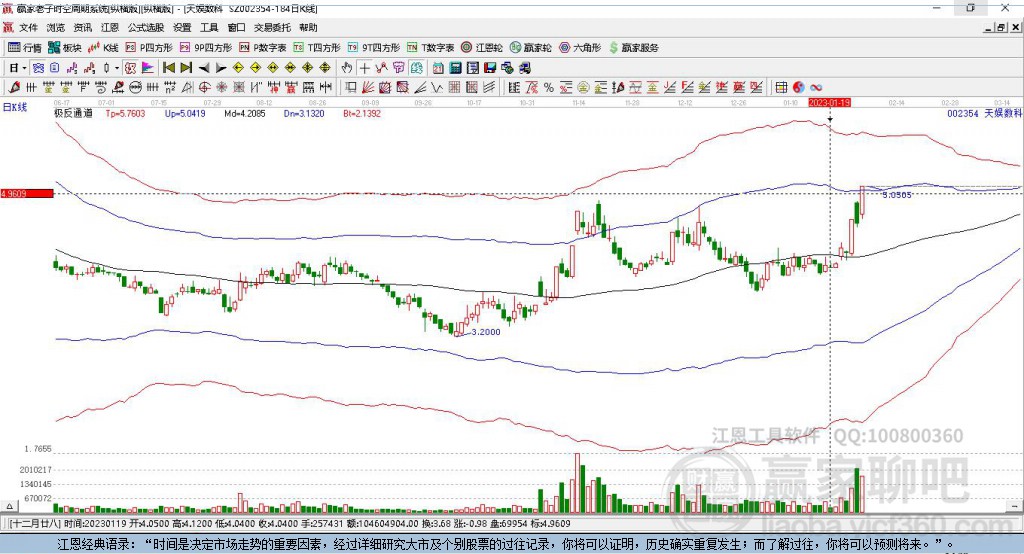1024x554 pixels.
Task: Open the 帮助 menu
Action: [308, 27]
